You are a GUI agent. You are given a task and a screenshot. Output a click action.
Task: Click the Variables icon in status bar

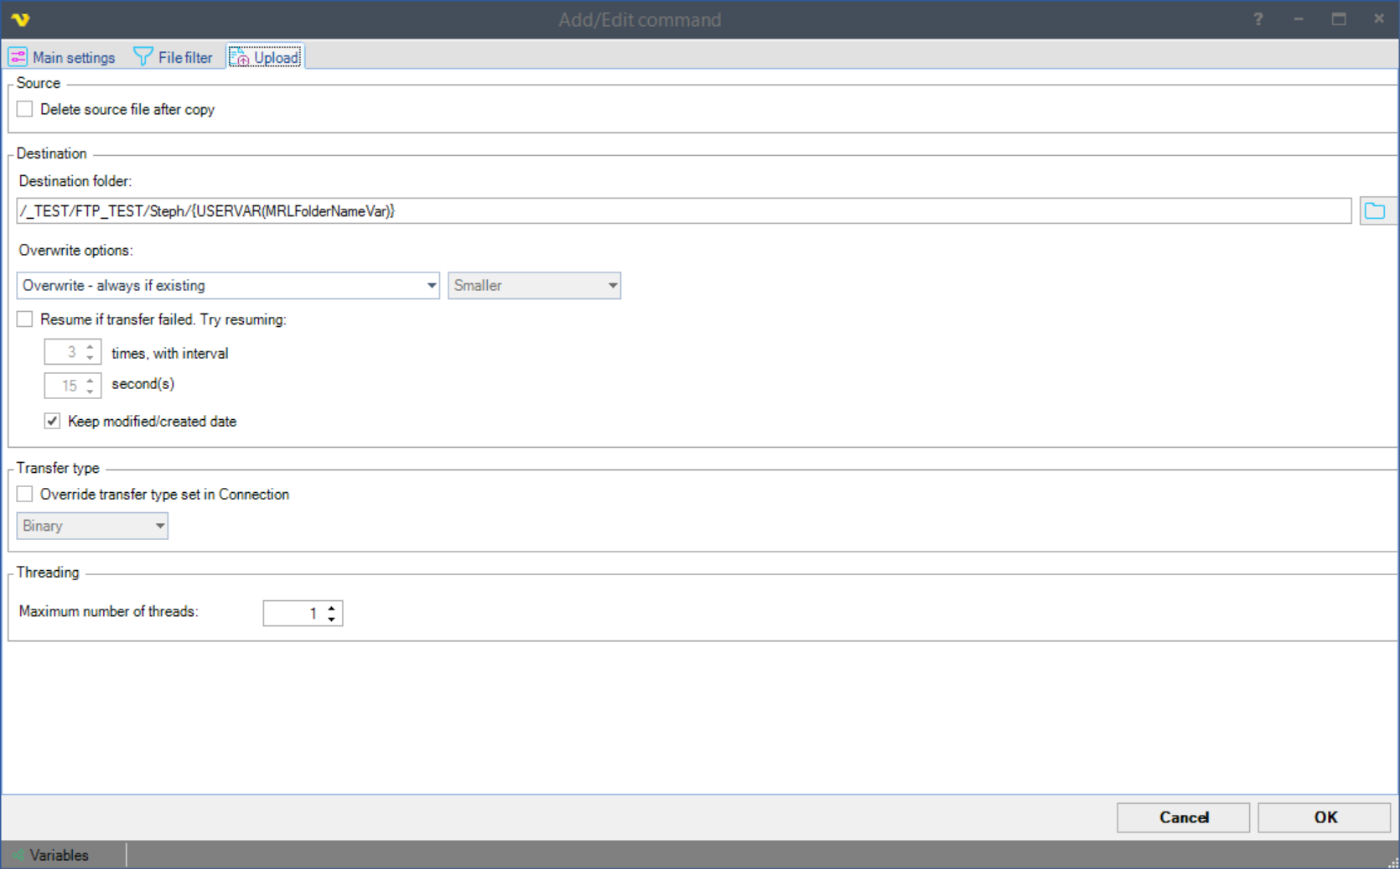coord(17,855)
